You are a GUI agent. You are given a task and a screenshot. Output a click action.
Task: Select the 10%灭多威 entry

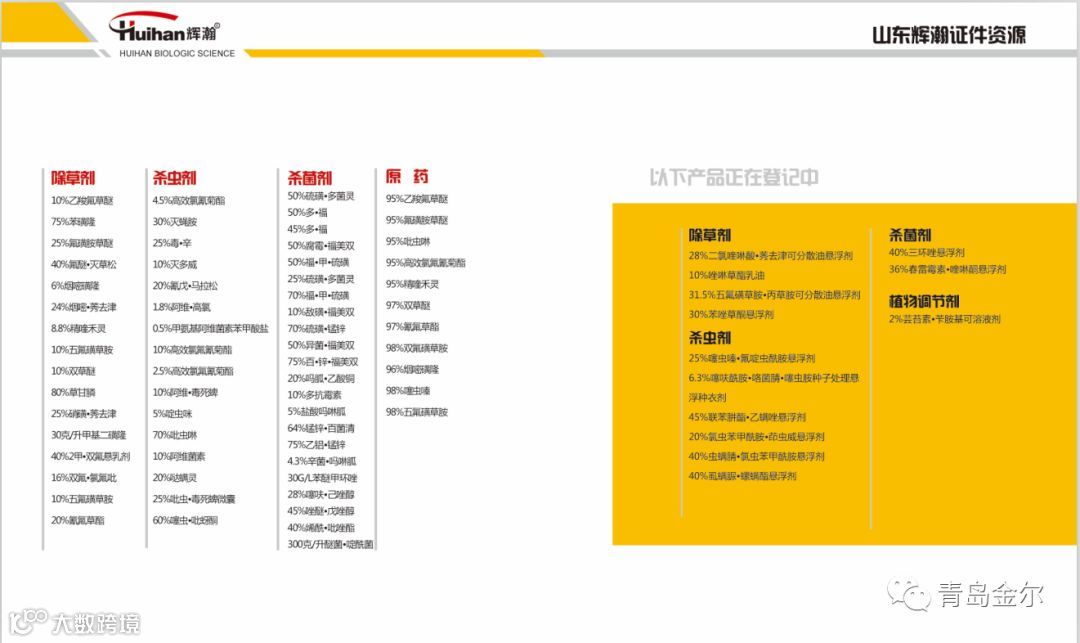[174, 264]
